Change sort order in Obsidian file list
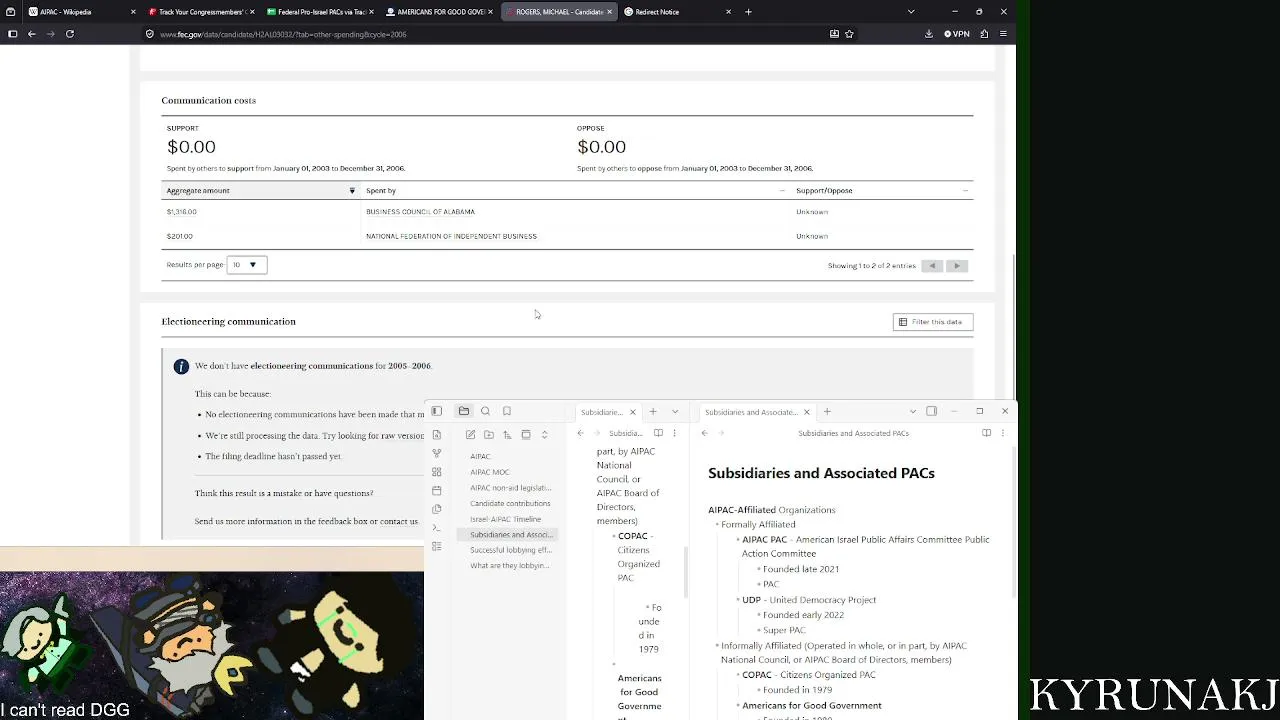Viewport: 1280px width, 720px height. coord(507,434)
